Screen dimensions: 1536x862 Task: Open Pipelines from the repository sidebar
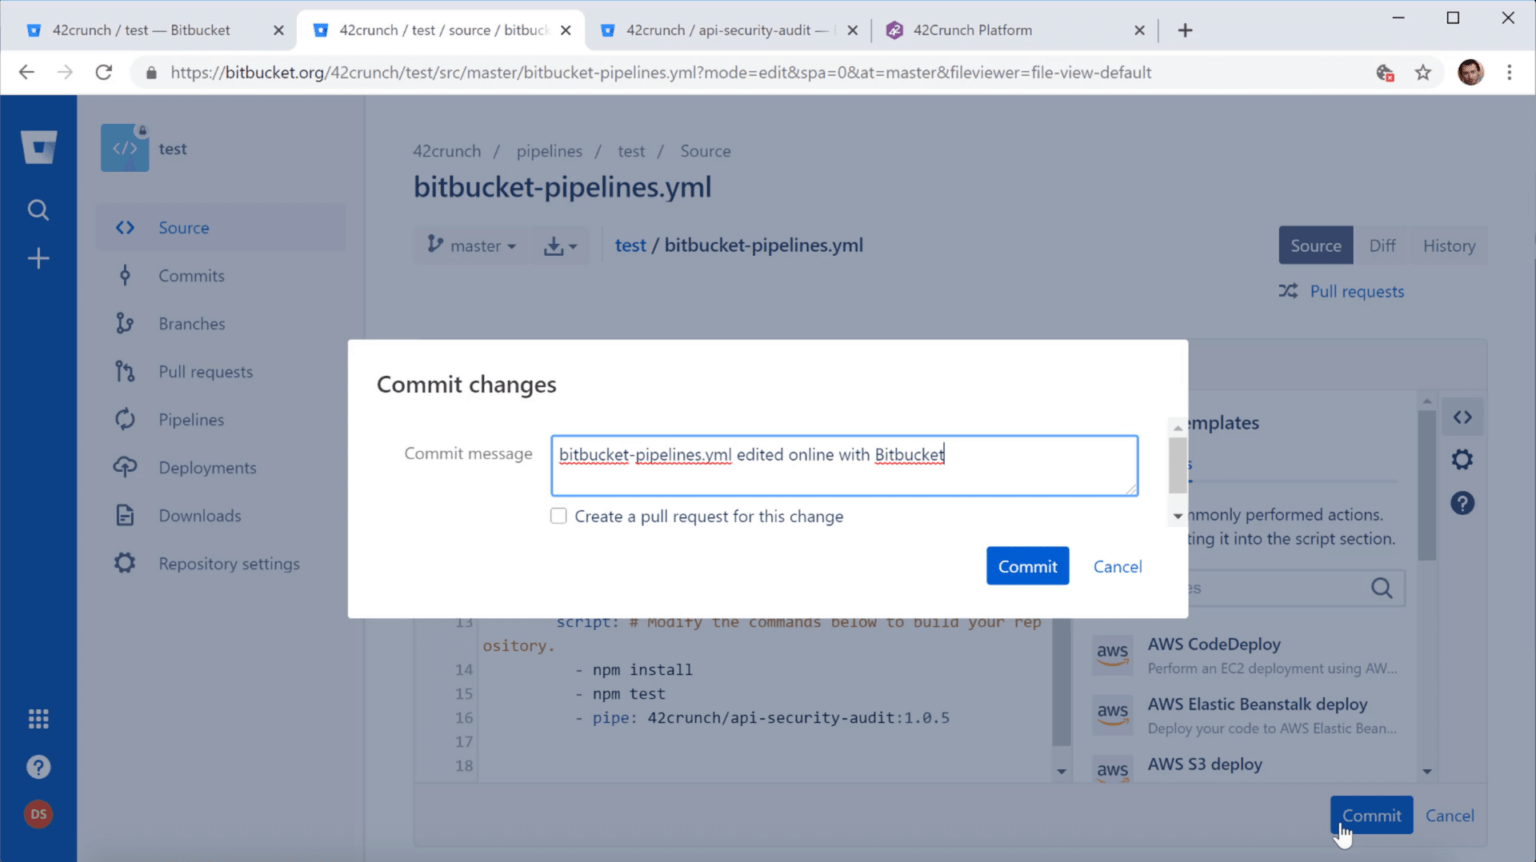[x=191, y=419]
